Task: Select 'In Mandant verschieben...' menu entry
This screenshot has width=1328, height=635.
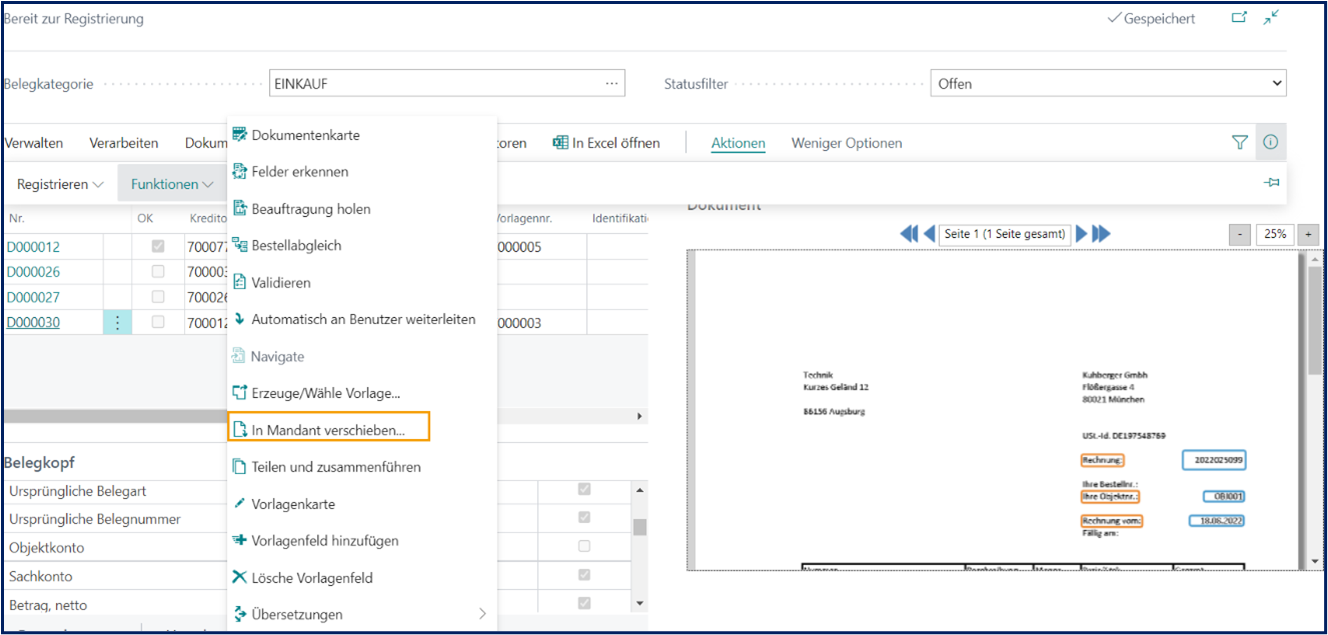Action: [x=328, y=430]
